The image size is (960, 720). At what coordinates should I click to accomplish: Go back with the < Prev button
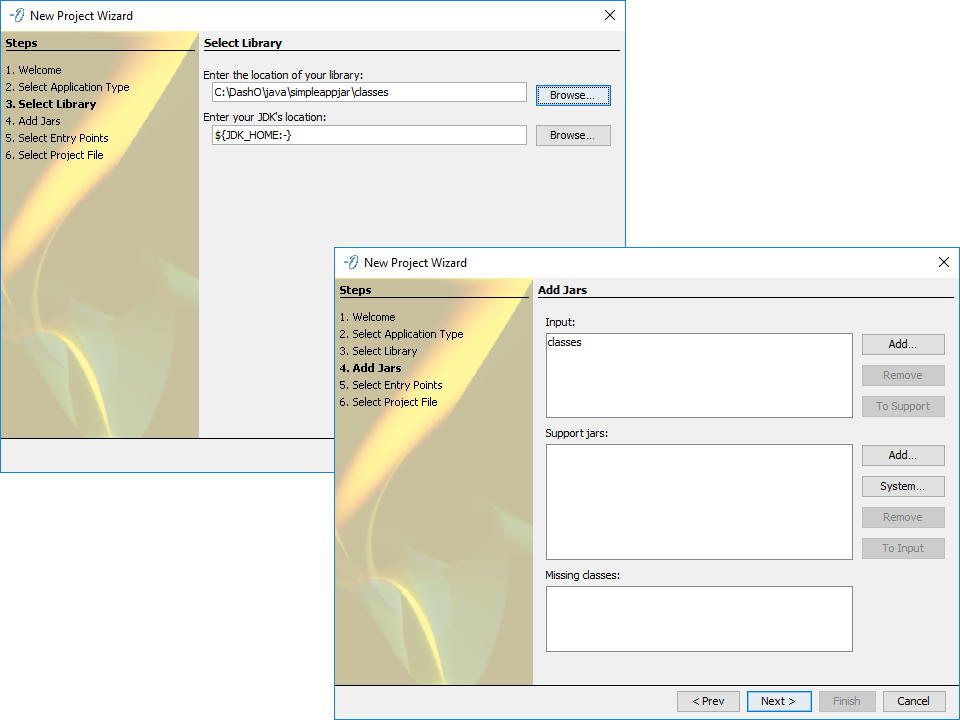coord(708,701)
